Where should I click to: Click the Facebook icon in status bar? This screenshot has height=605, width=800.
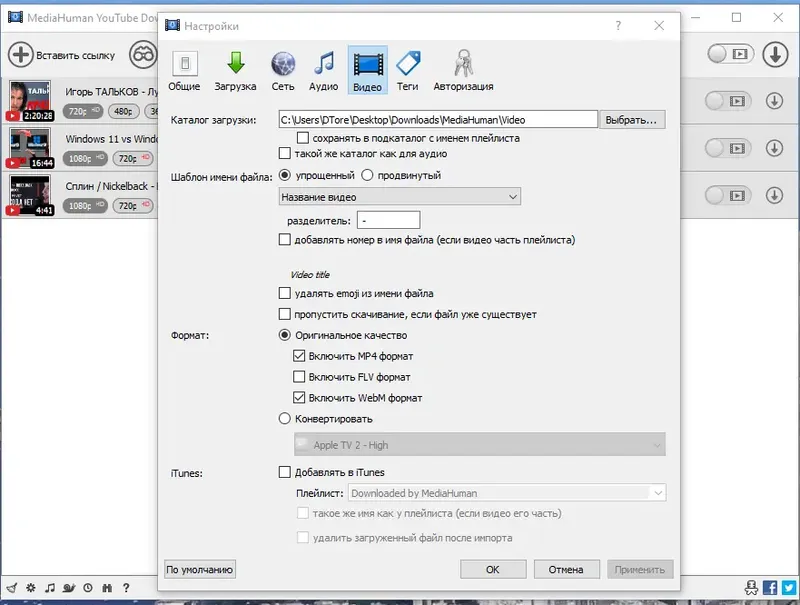pos(770,588)
